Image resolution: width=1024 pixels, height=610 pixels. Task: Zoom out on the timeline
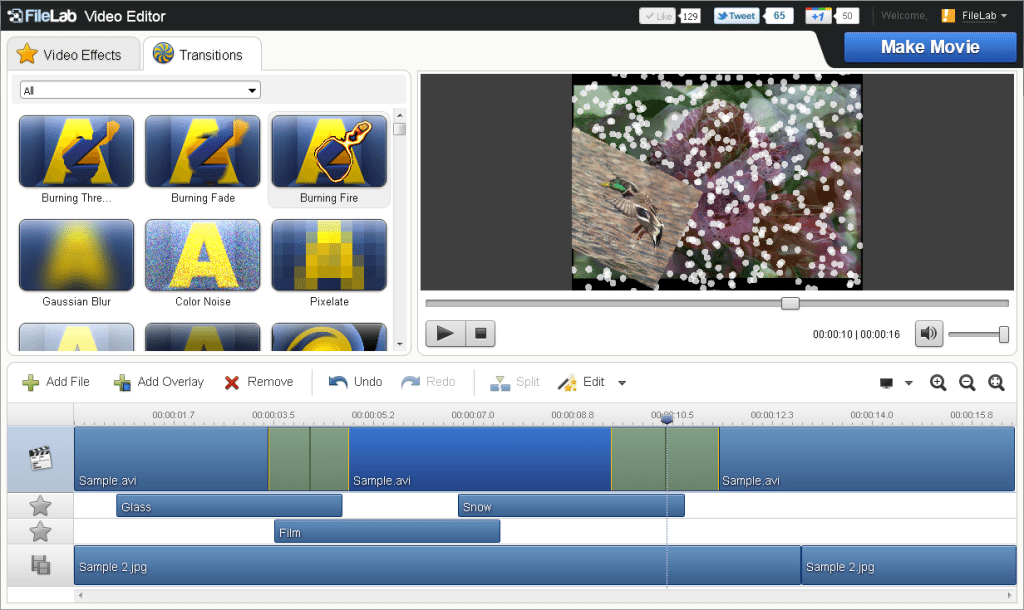click(x=967, y=383)
